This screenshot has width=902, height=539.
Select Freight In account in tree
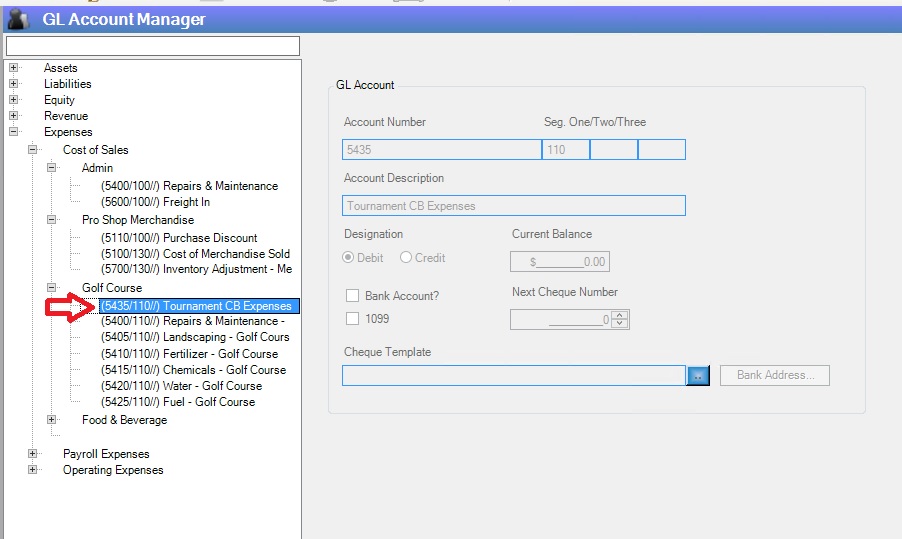[155, 202]
